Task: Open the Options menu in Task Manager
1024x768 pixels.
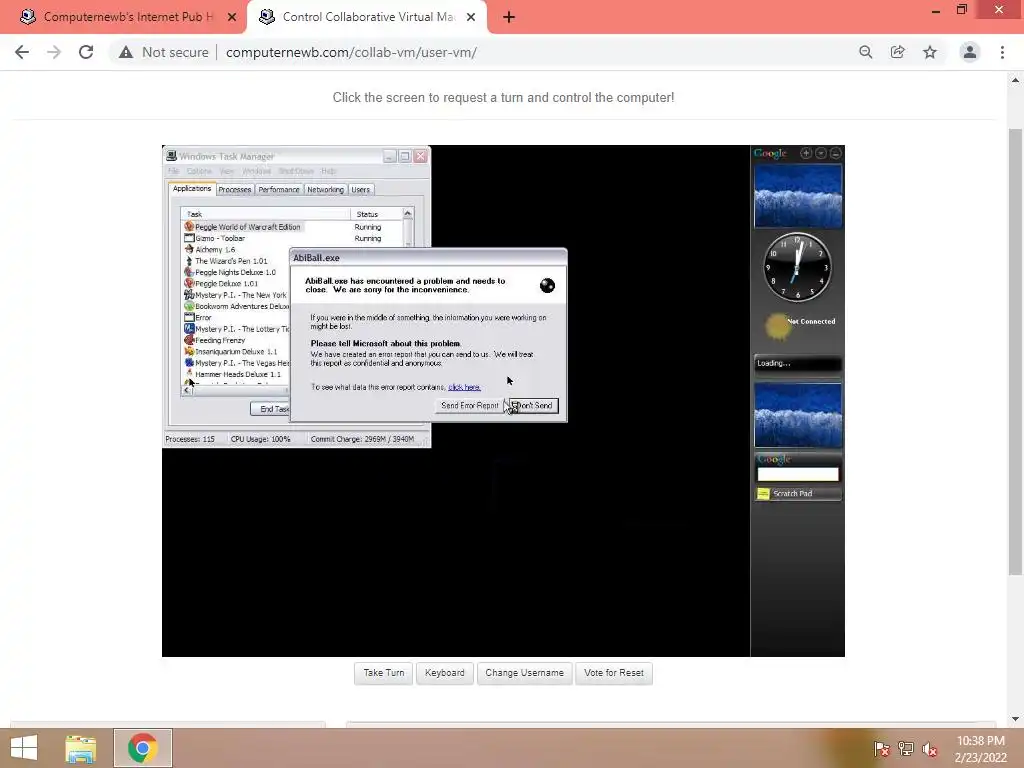Action: tap(199, 171)
